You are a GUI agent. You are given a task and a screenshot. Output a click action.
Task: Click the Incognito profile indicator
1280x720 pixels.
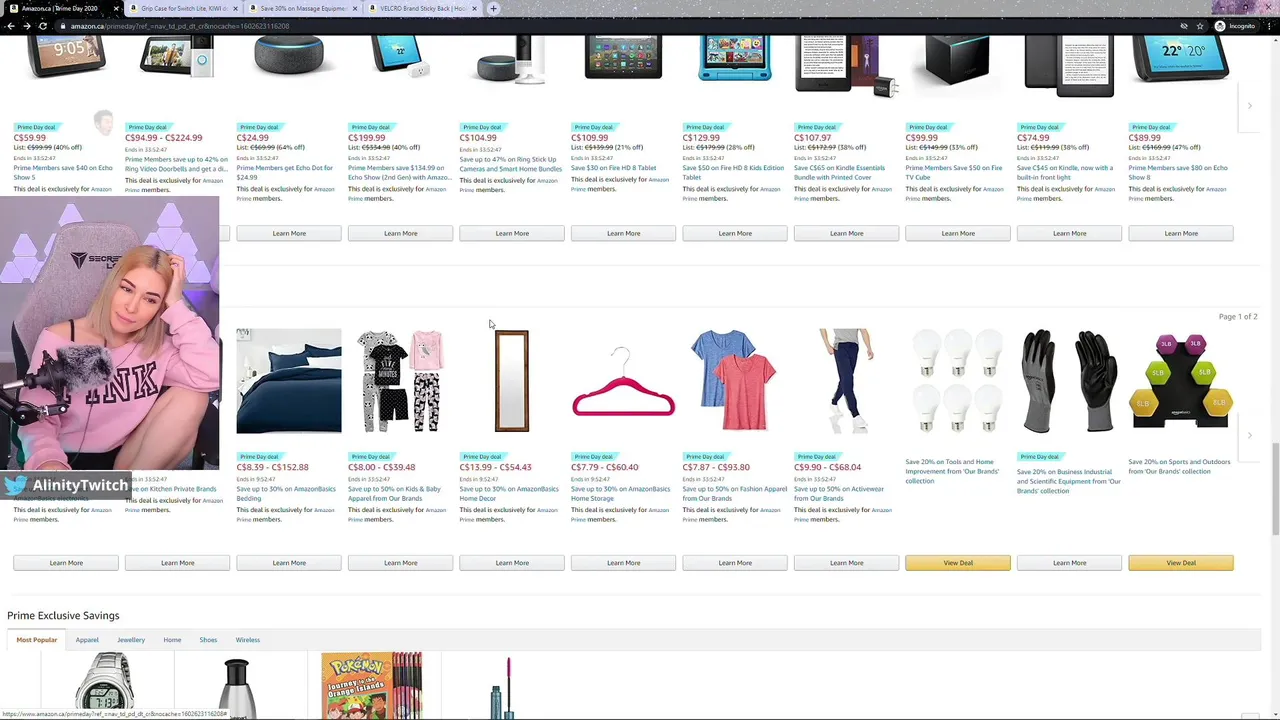click(1235, 26)
